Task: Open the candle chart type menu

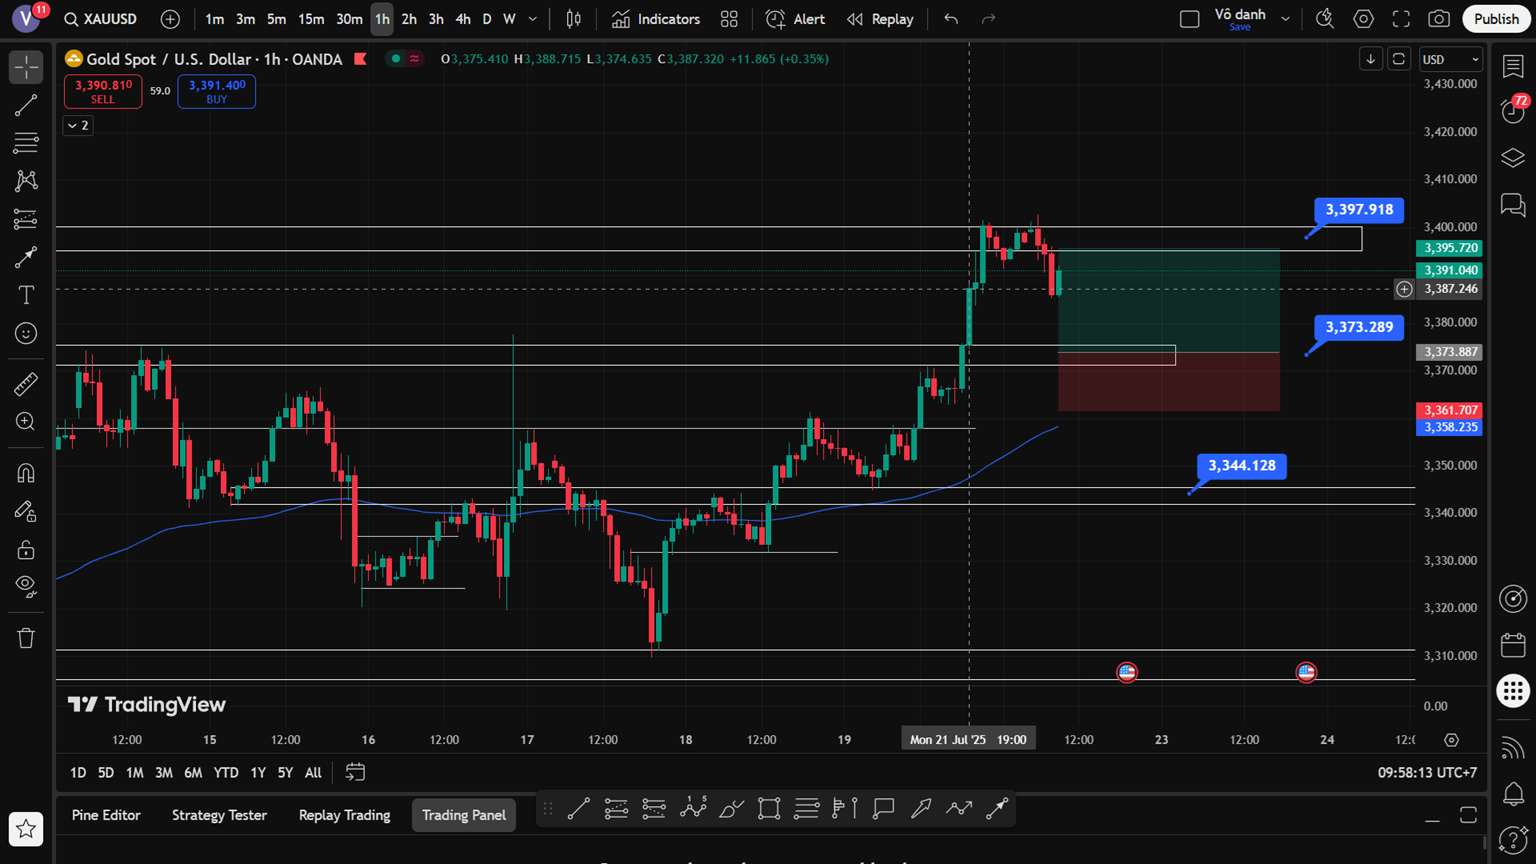Action: point(574,19)
